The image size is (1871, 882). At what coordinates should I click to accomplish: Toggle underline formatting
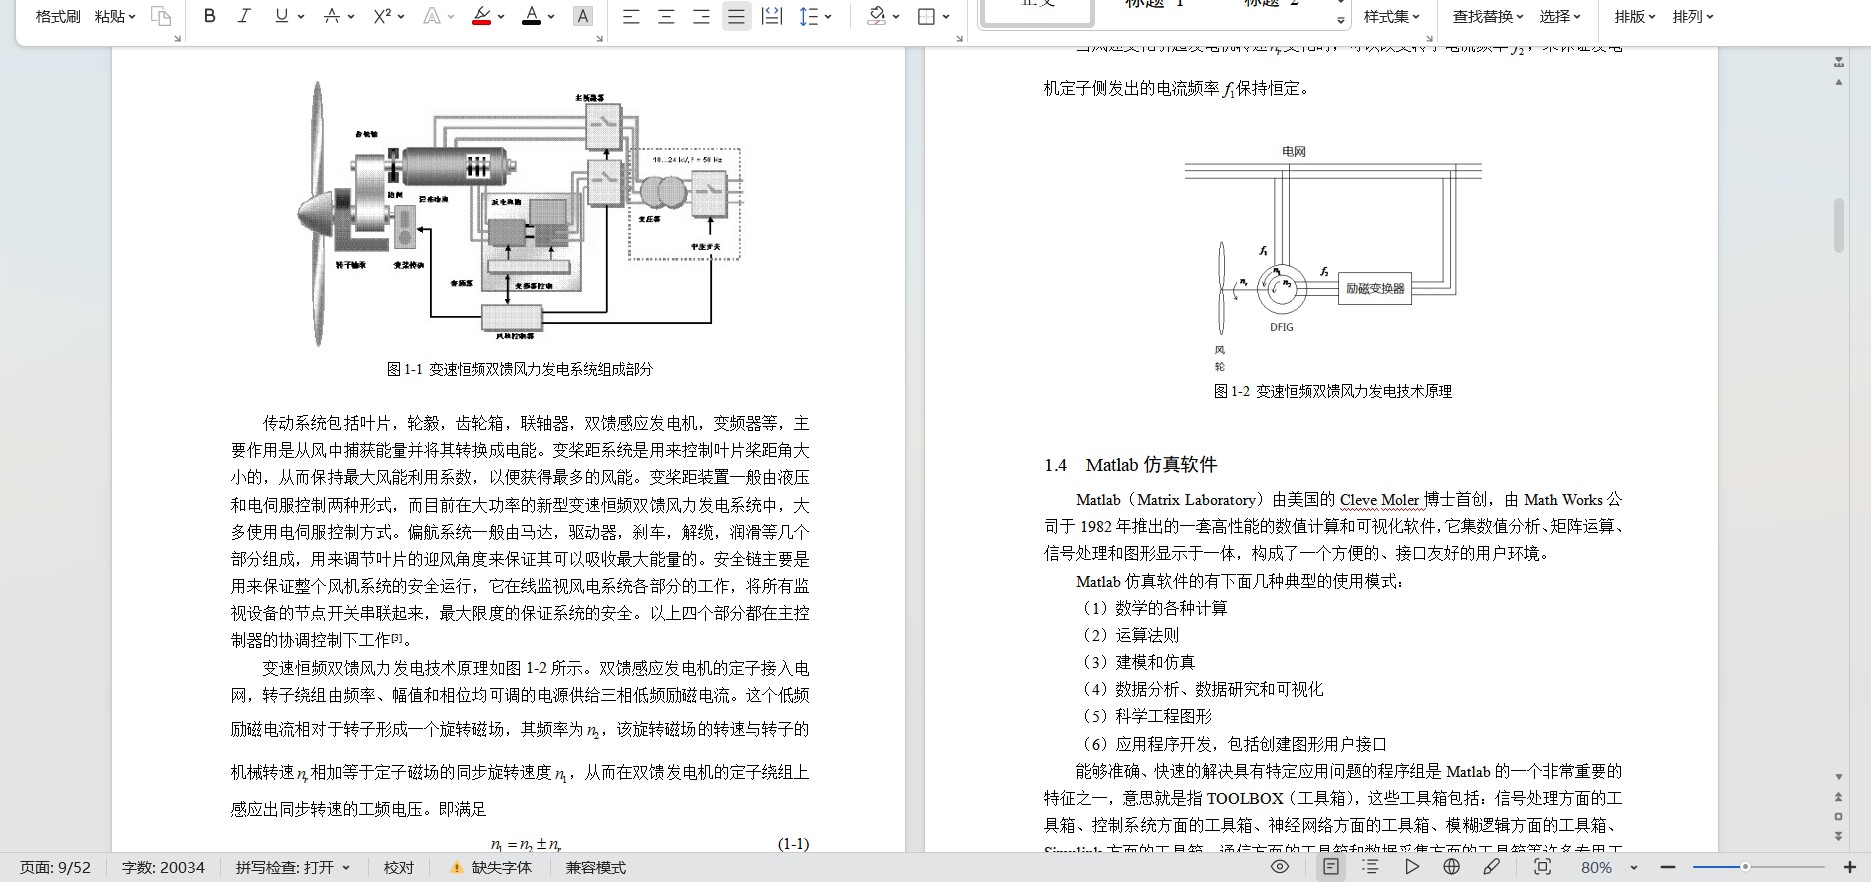[281, 16]
